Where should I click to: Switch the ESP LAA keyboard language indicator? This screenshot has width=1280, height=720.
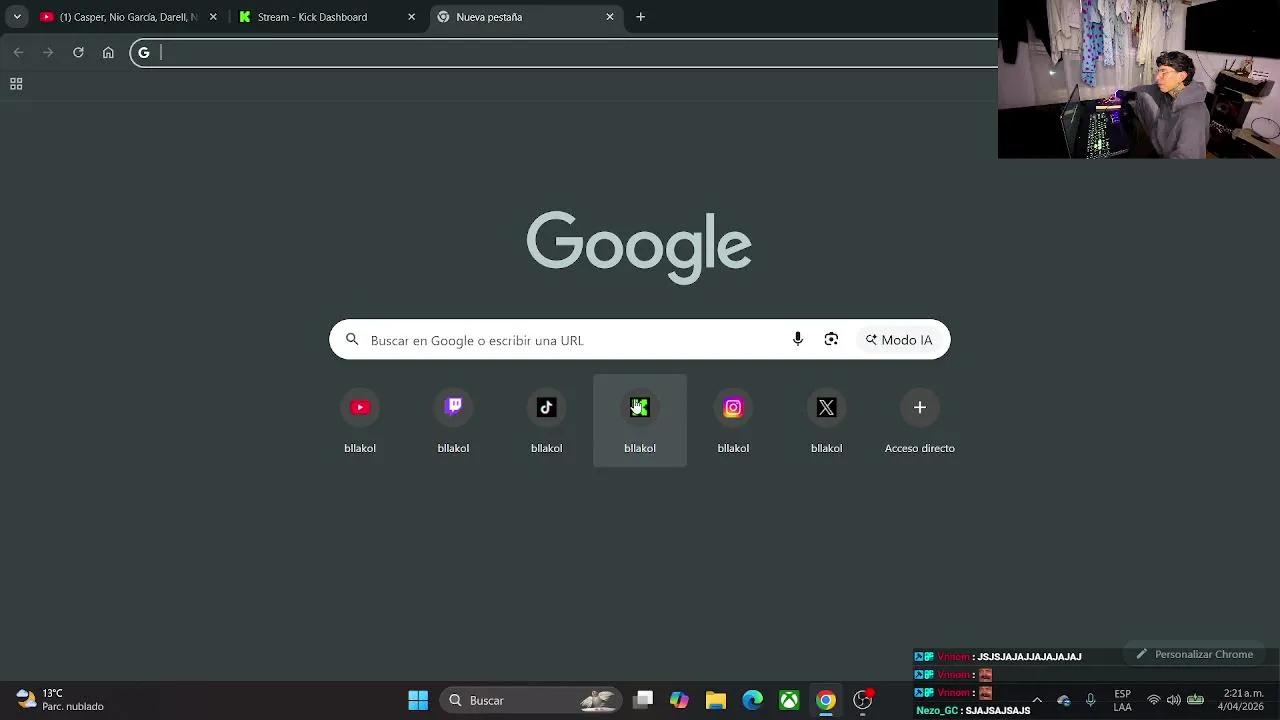click(x=1123, y=700)
